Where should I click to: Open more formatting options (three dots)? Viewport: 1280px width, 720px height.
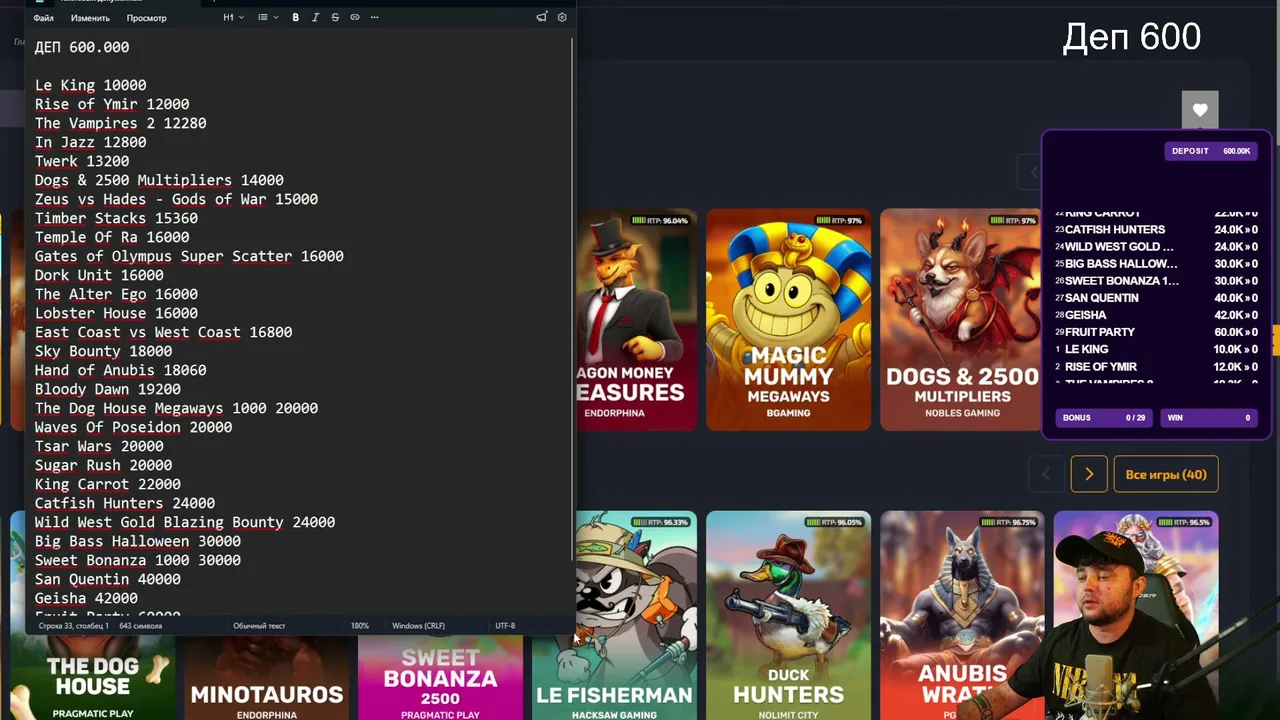coord(375,17)
